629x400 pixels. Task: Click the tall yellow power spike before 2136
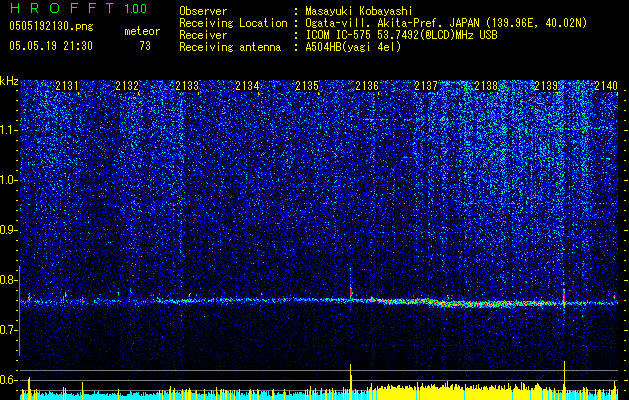coord(351,382)
